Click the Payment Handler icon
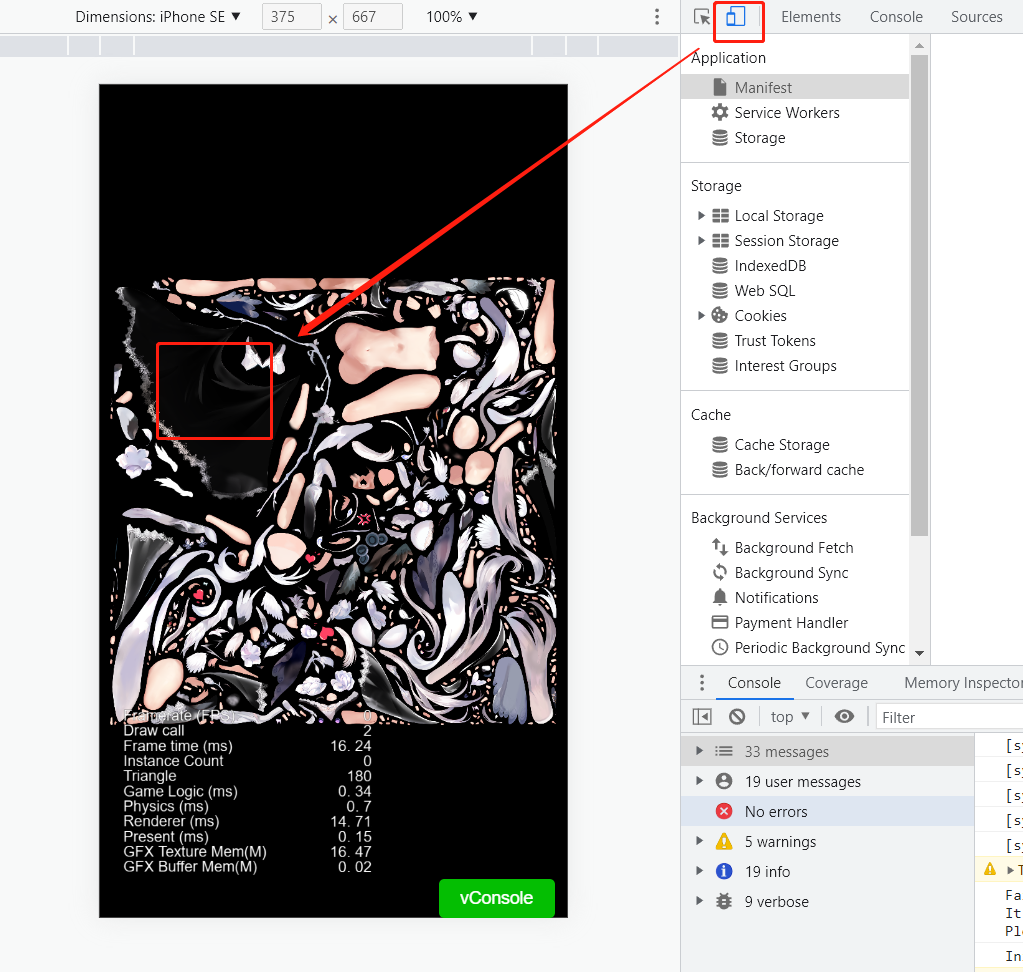This screenshot has width=1023, height=972. pyautogui.click(x=719, y=622)
